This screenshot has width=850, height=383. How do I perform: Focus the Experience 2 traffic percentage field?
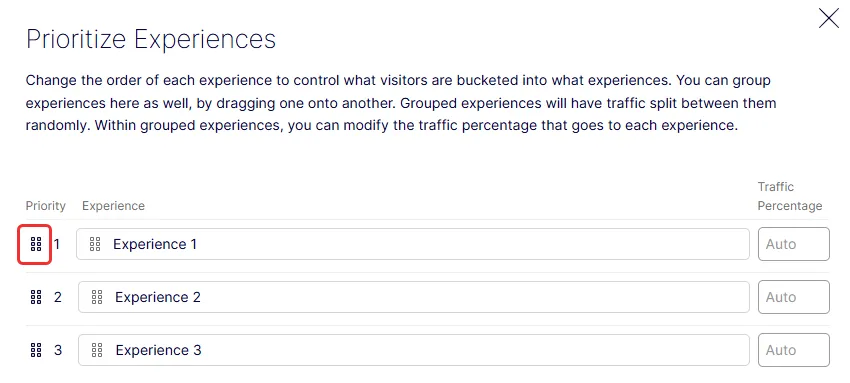click(794, 297)
